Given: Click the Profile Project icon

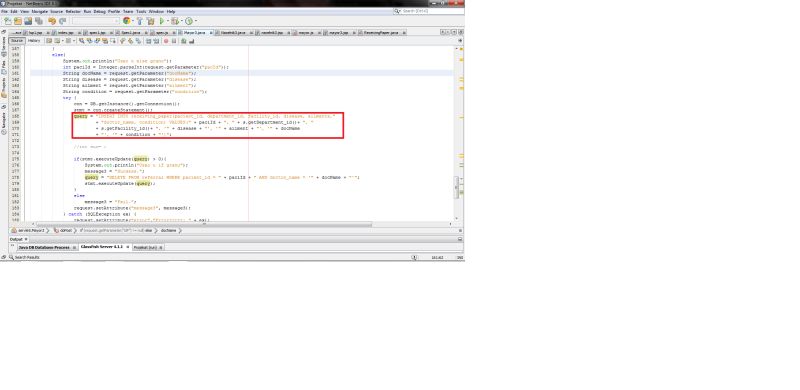Looking at the screenshot, I should (x=189, y=21).
